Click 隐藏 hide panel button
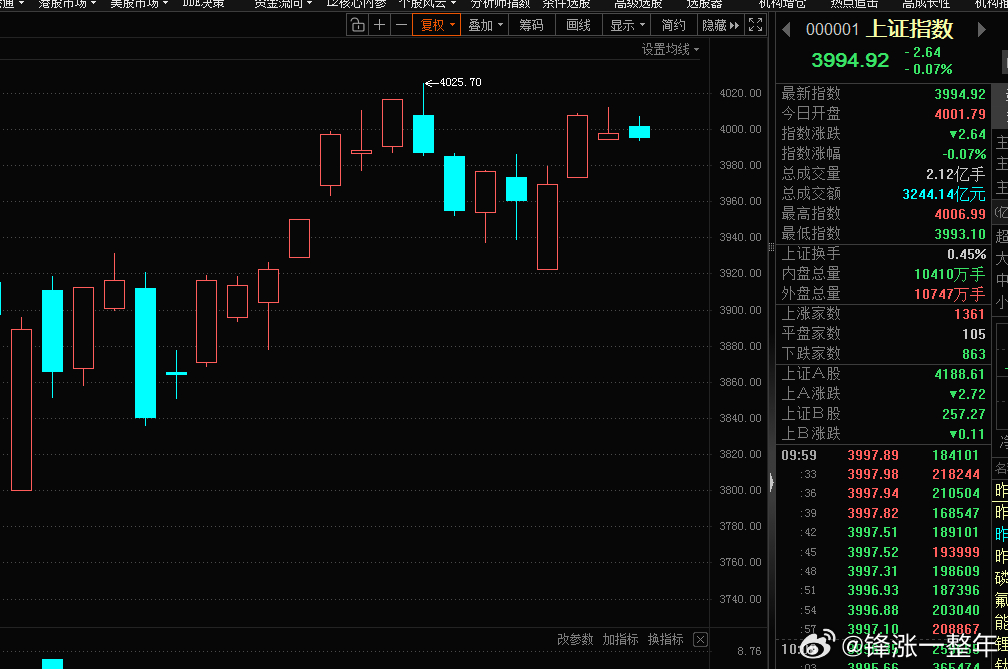Screen dimensions: 1008x669 click(719, 25)
